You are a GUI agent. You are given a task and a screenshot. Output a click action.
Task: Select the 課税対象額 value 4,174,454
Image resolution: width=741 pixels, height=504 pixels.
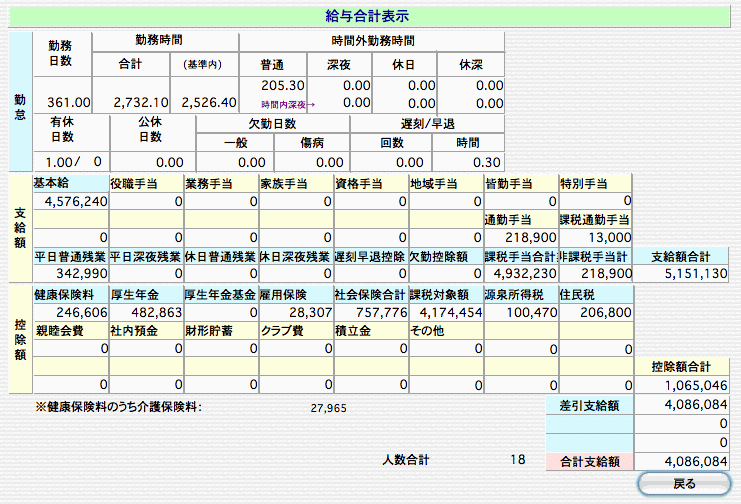click(x=445, y=312)
